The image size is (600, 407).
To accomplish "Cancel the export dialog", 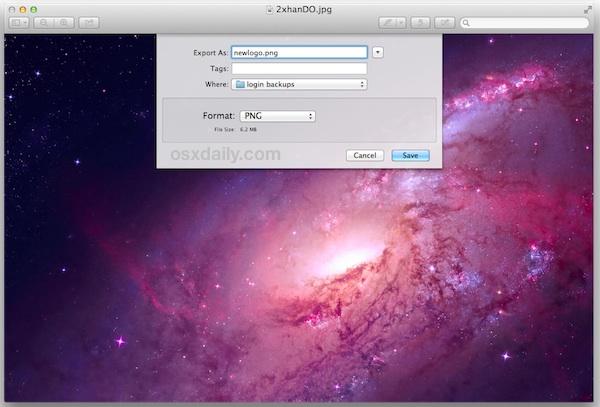I will tap(365, 155).
